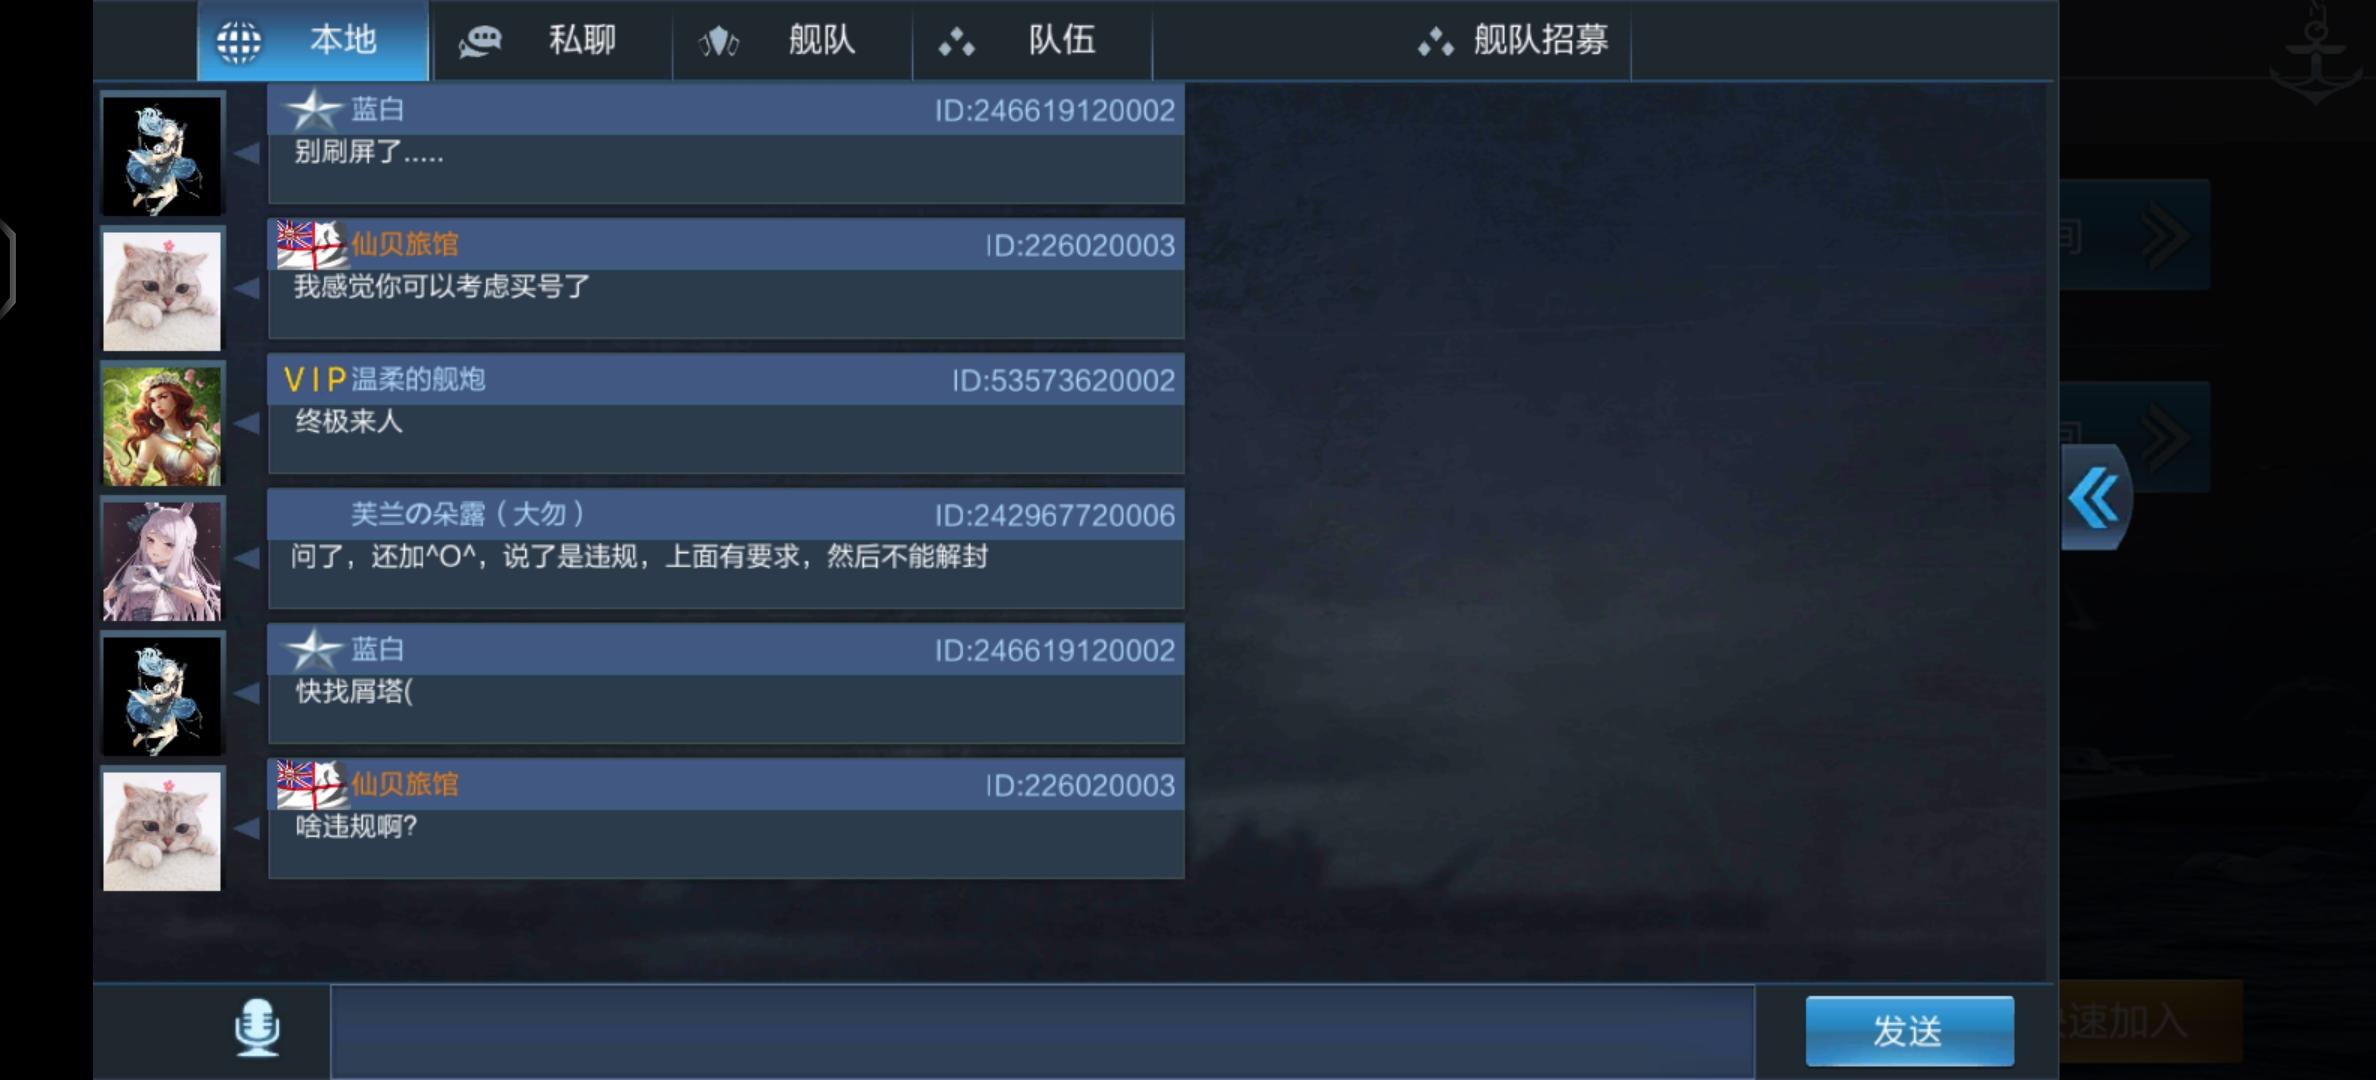This screenshot has height=1080, width=2376.
Task: Click the 快速加入 button behind panel
Action: (x=2150, y=1022)
